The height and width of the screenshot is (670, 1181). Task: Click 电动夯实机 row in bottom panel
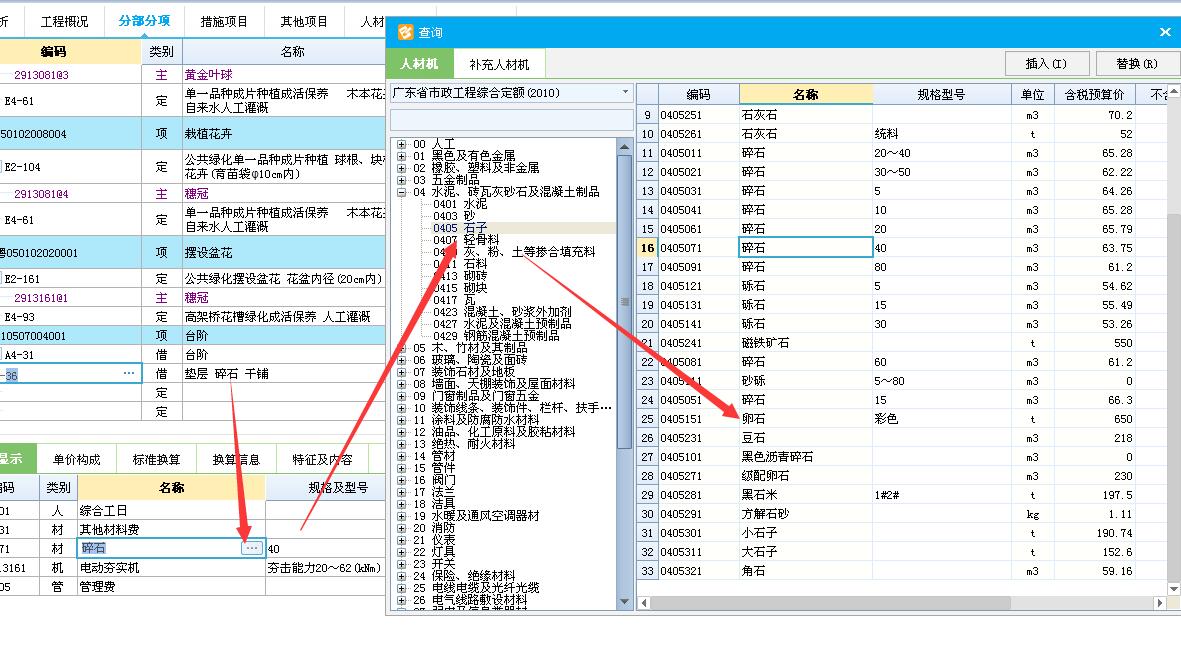click(x=193, y=568)
